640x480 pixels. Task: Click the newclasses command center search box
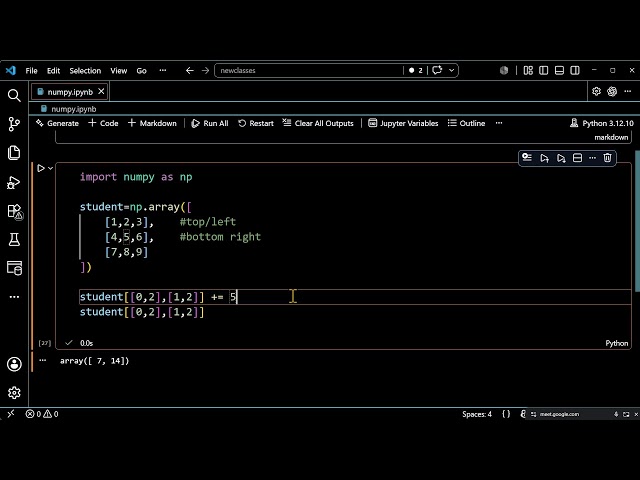tap(309, 70)
